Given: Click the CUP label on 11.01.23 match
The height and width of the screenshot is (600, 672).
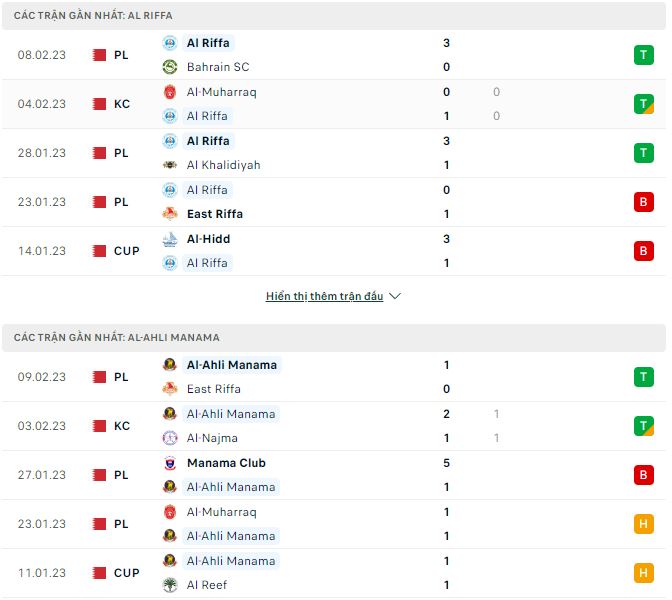Looking at the screenshot, I should click(127, 573).
